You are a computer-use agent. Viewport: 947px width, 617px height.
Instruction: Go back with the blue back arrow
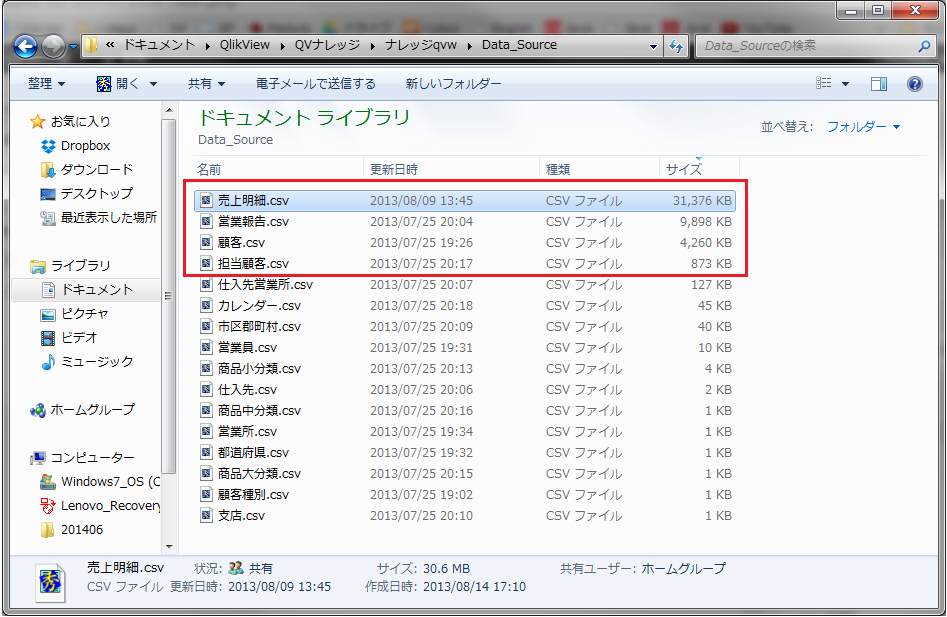(25, 46)
